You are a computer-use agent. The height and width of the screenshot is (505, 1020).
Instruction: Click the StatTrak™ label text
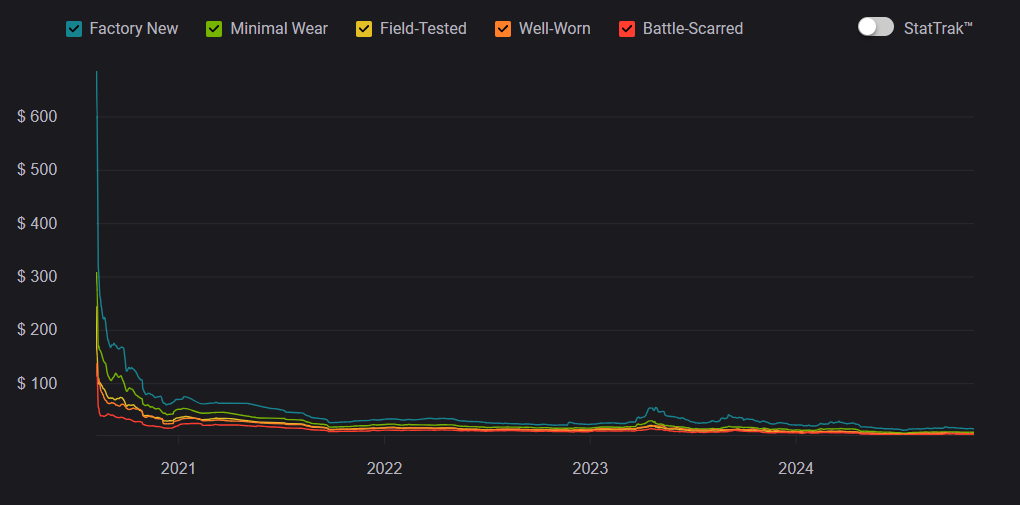click(938, 28)
